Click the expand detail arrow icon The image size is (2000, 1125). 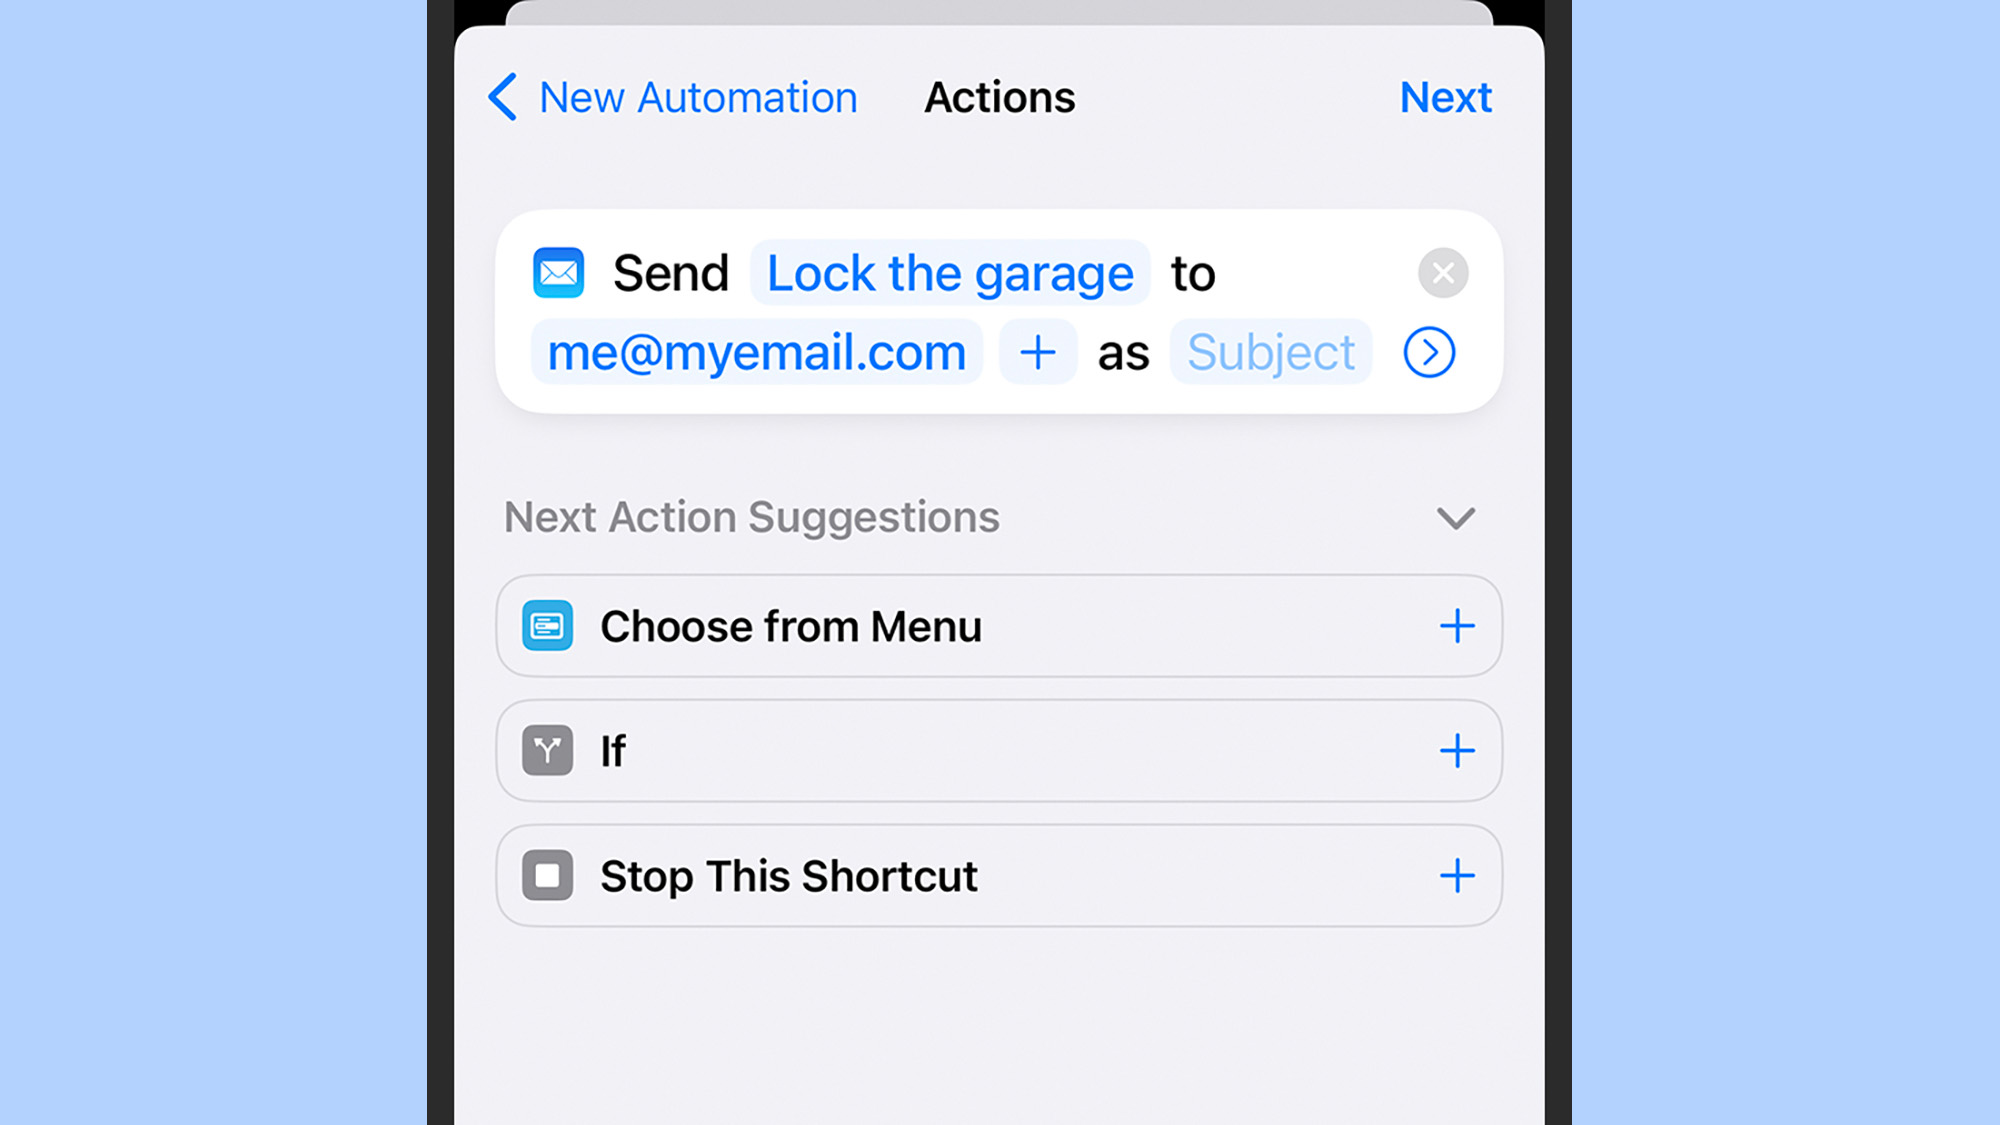tap(1430, 353)
